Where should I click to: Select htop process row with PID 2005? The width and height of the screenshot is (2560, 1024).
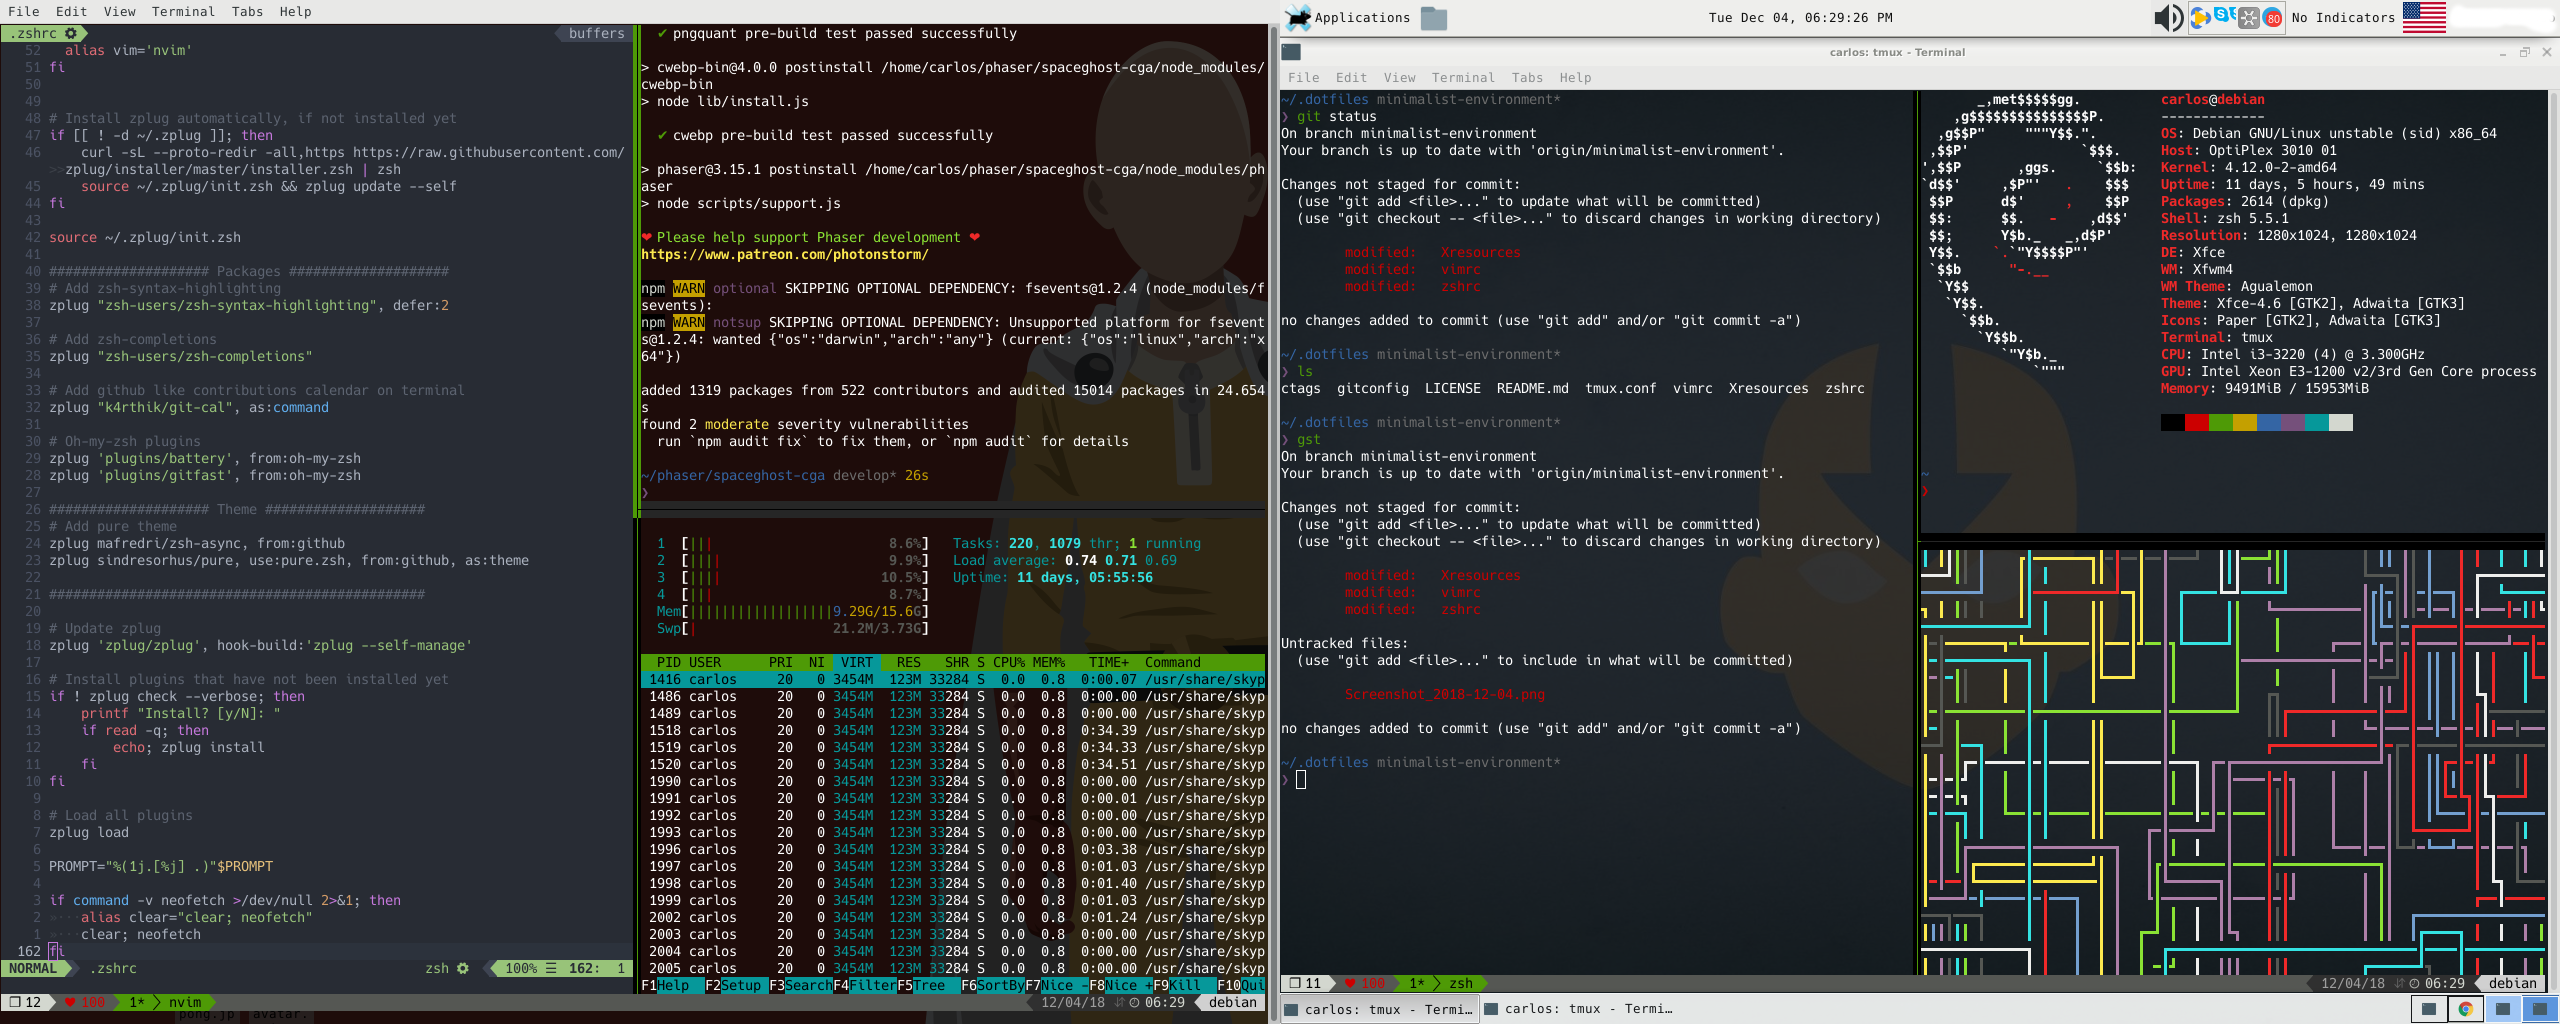click(953, 968)
